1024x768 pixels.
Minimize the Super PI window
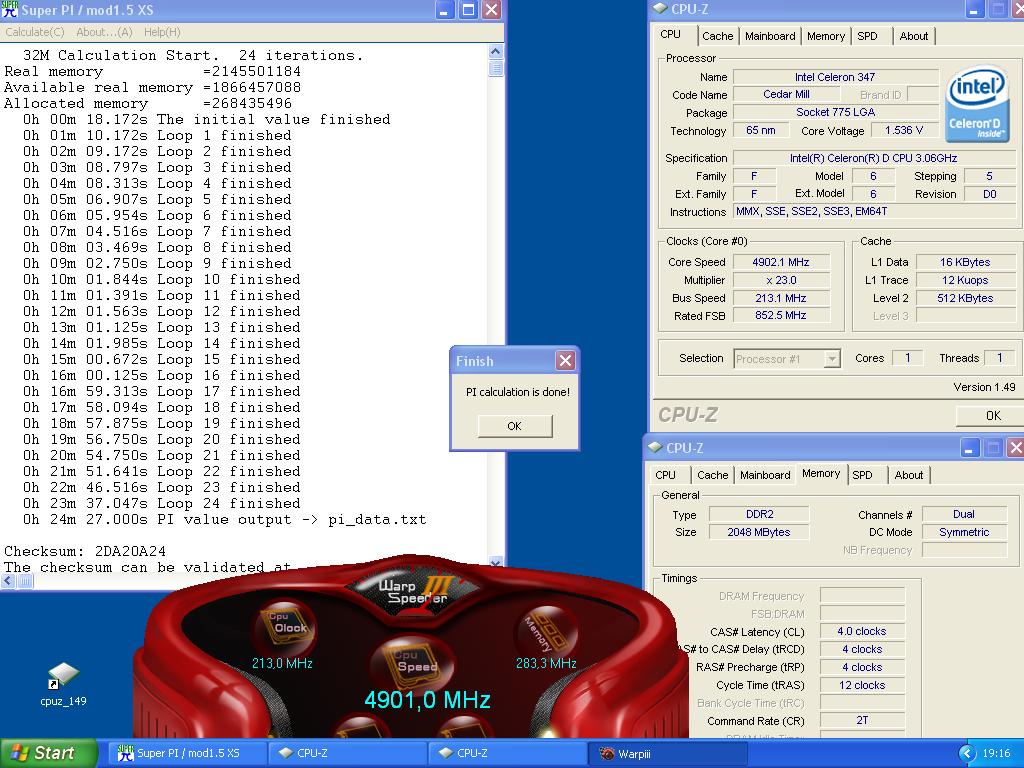(x=445, y=10)
